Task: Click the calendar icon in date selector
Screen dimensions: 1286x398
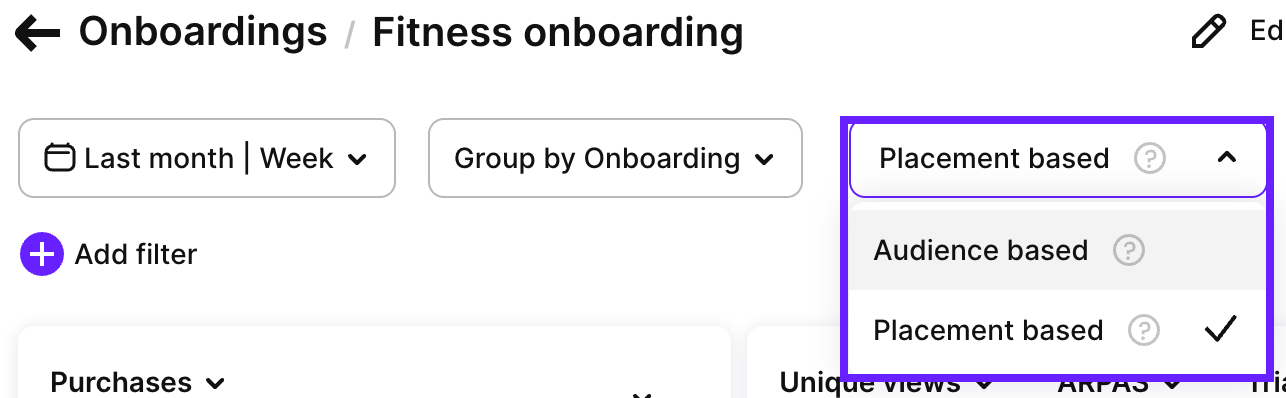Action: point(61,158)
